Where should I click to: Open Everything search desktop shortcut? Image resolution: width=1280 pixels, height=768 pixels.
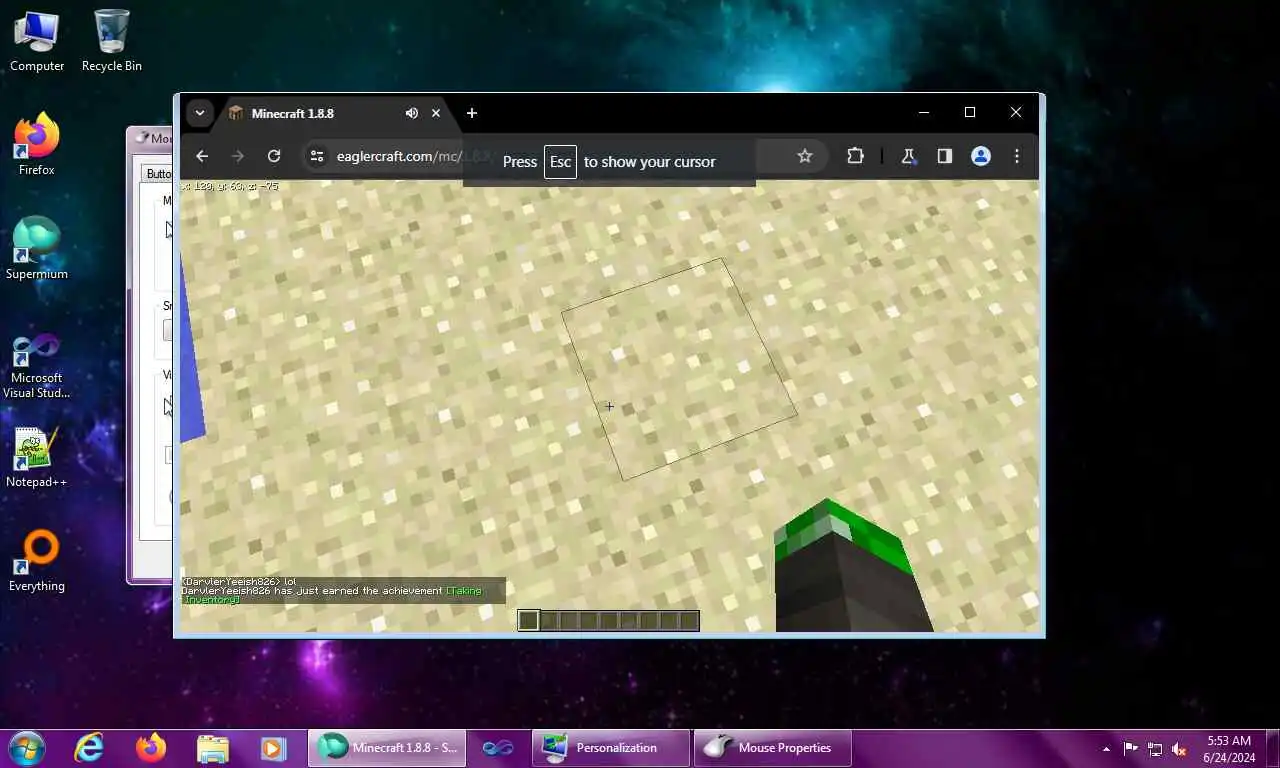37,562
